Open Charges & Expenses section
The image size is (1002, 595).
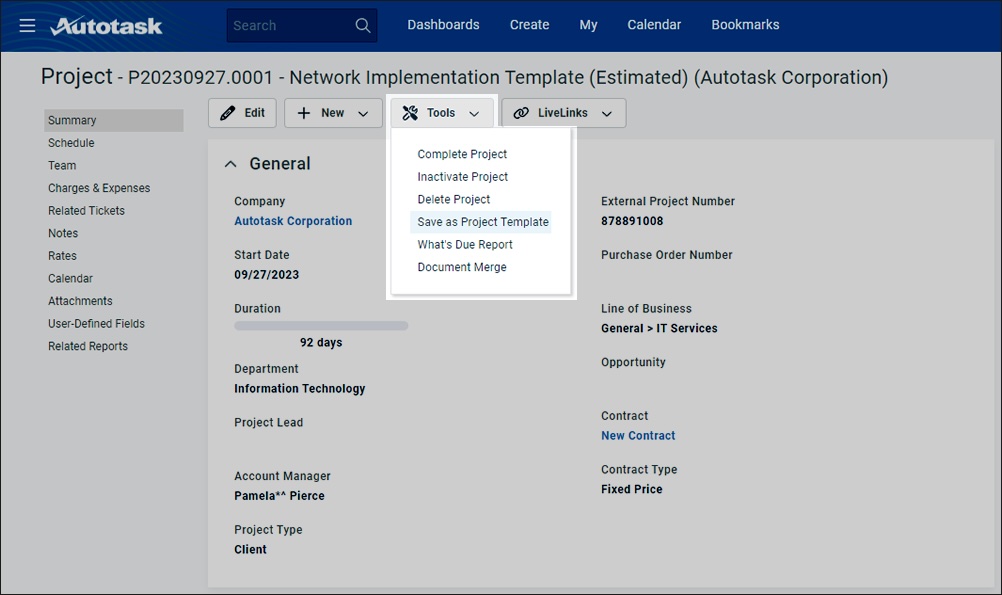click(99, 188)
